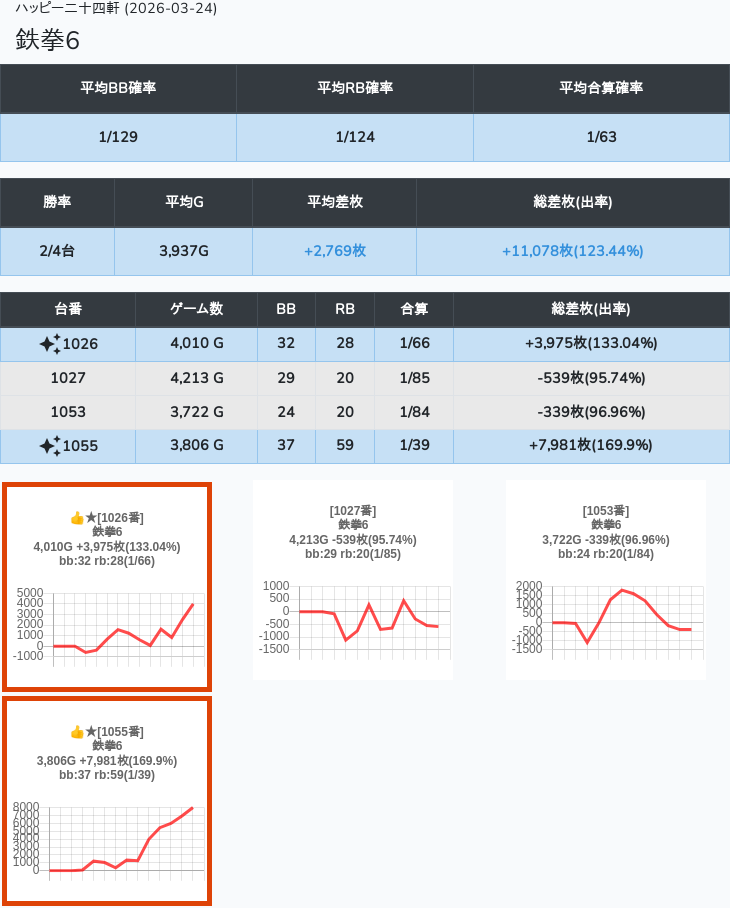Click the sparkle icon beside machine 1055
The height and width of the screenshot is (908, 730).
tap(50, 446)
